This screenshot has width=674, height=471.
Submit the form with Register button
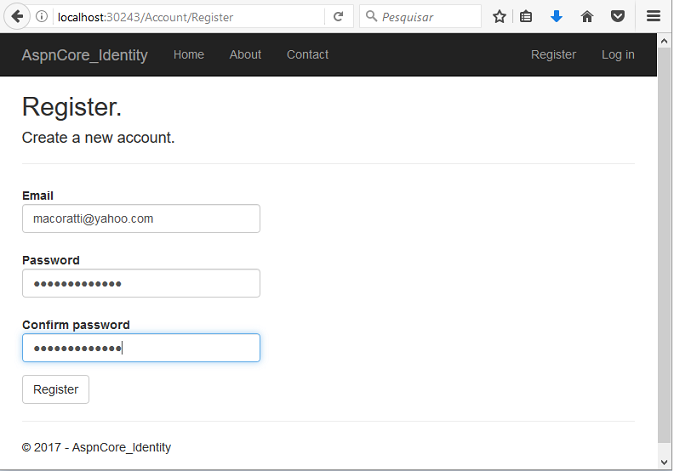click(56, 389)
